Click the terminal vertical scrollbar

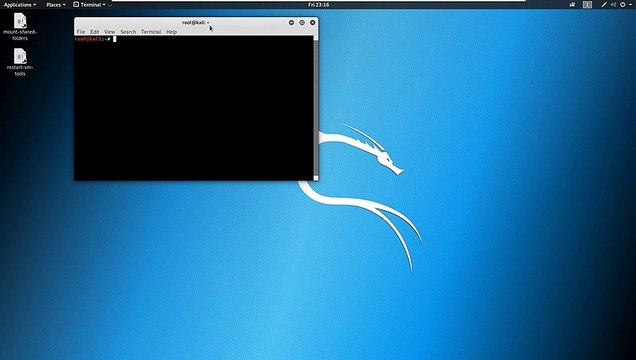click(x=316, y=108)
